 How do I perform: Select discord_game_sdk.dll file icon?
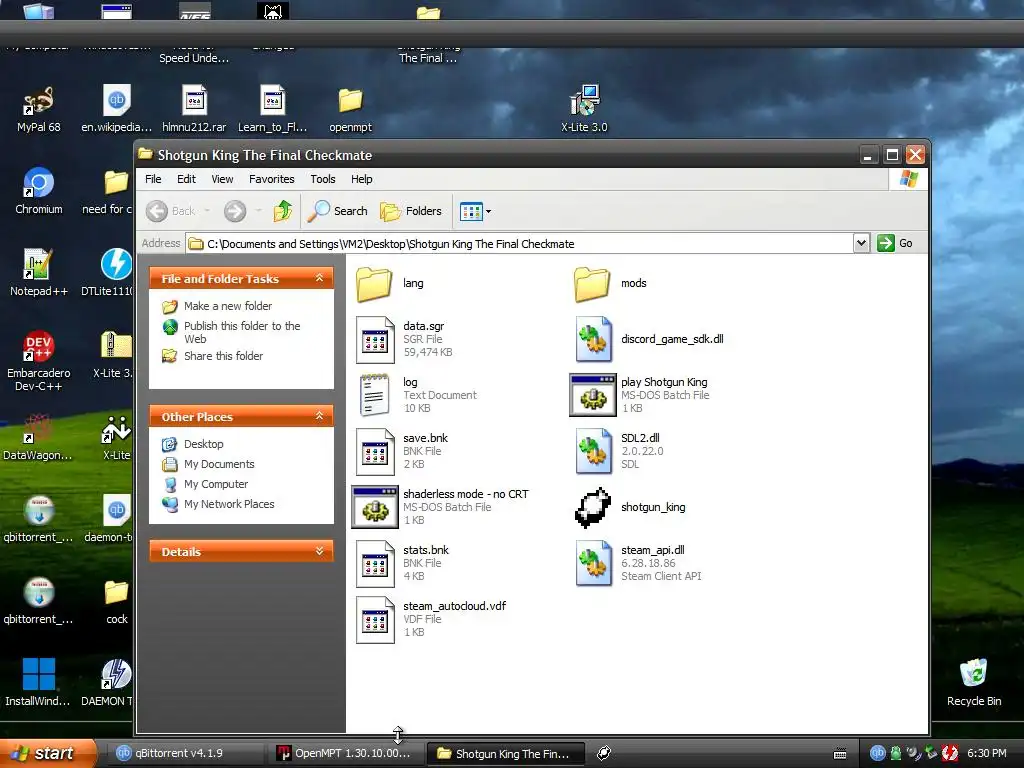click(593, 340)
